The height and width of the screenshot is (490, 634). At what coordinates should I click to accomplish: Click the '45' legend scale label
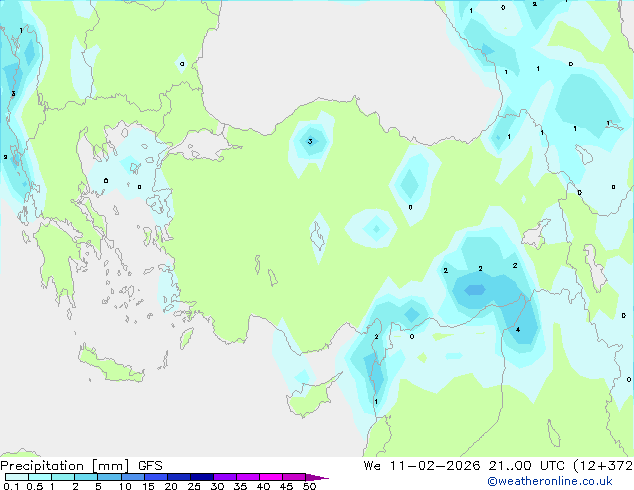tap(286, 486)
